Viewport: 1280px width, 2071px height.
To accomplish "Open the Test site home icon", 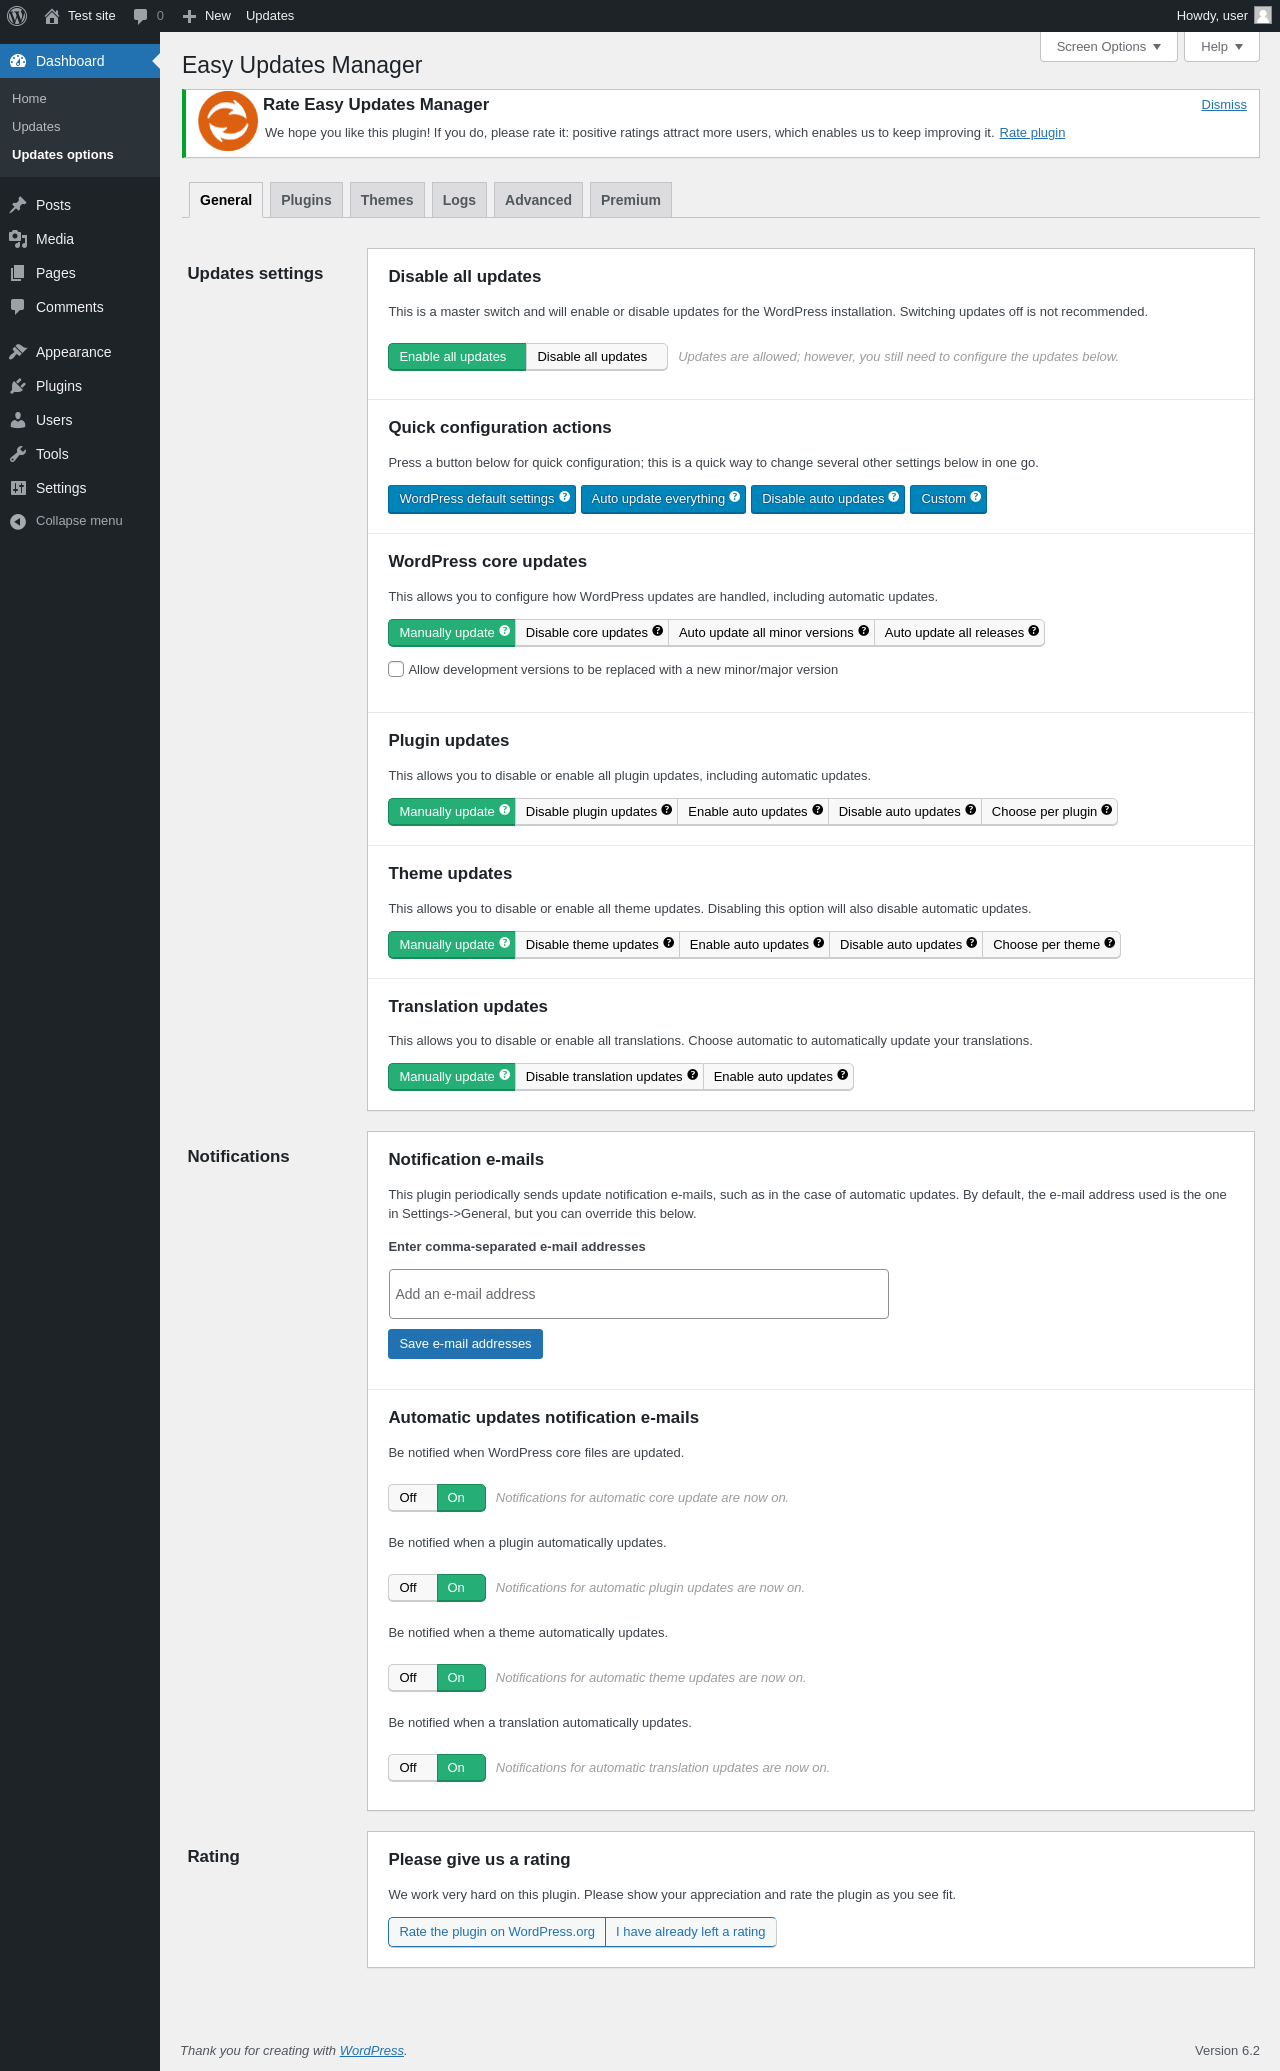I will pos(52,16).
